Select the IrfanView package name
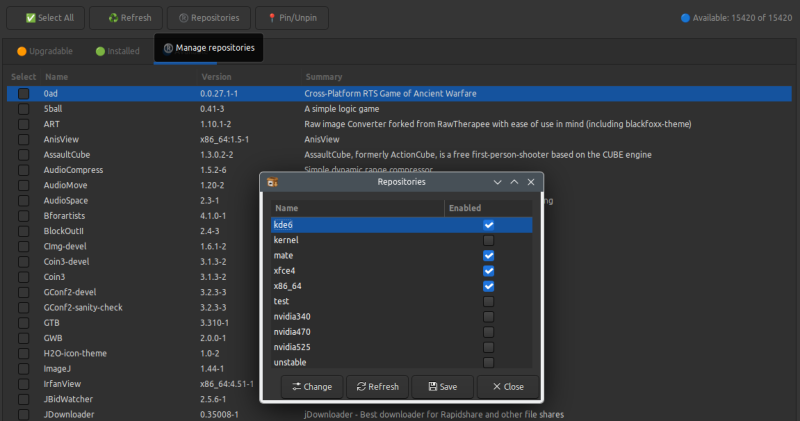This screenshot has height=421, width=800. click(62, 384)
